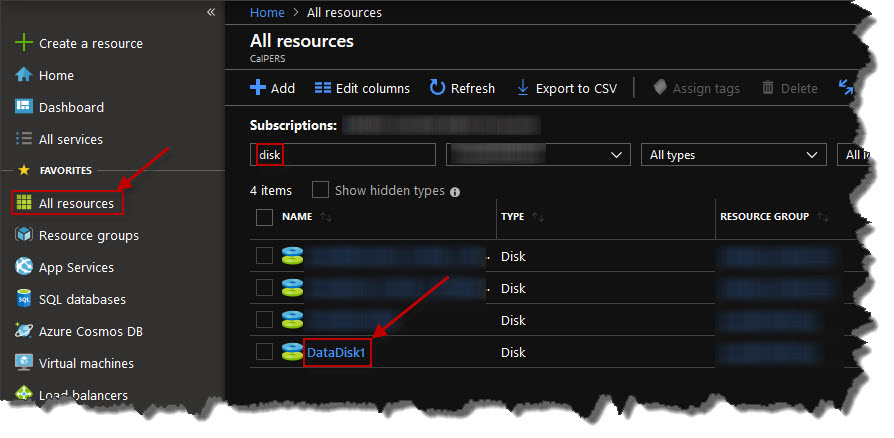Tick the select-all checkbox in table header
894x438 pixels.
tap(265, 217)
